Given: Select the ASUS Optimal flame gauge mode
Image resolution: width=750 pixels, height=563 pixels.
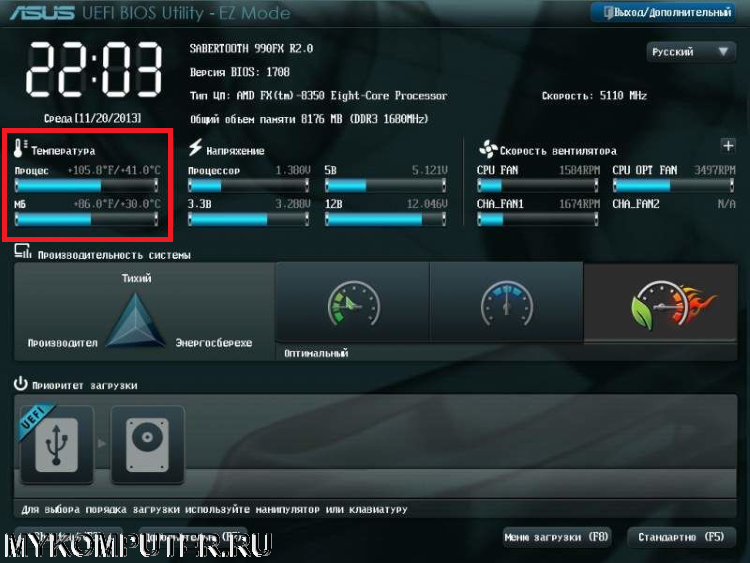Looking at the screenshot, I should pos(661,302).
